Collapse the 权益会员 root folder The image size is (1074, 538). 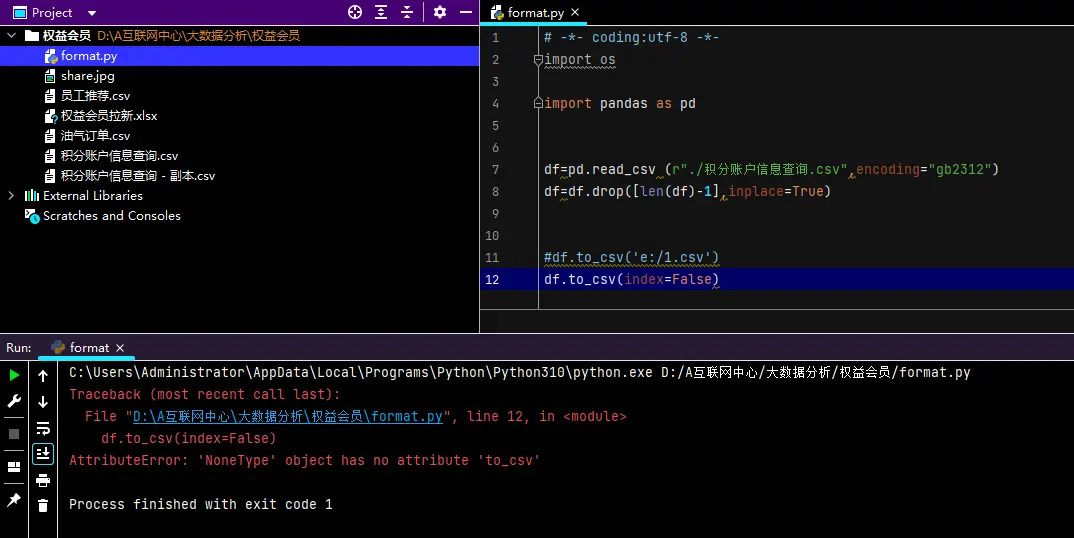tap(12, 36)
